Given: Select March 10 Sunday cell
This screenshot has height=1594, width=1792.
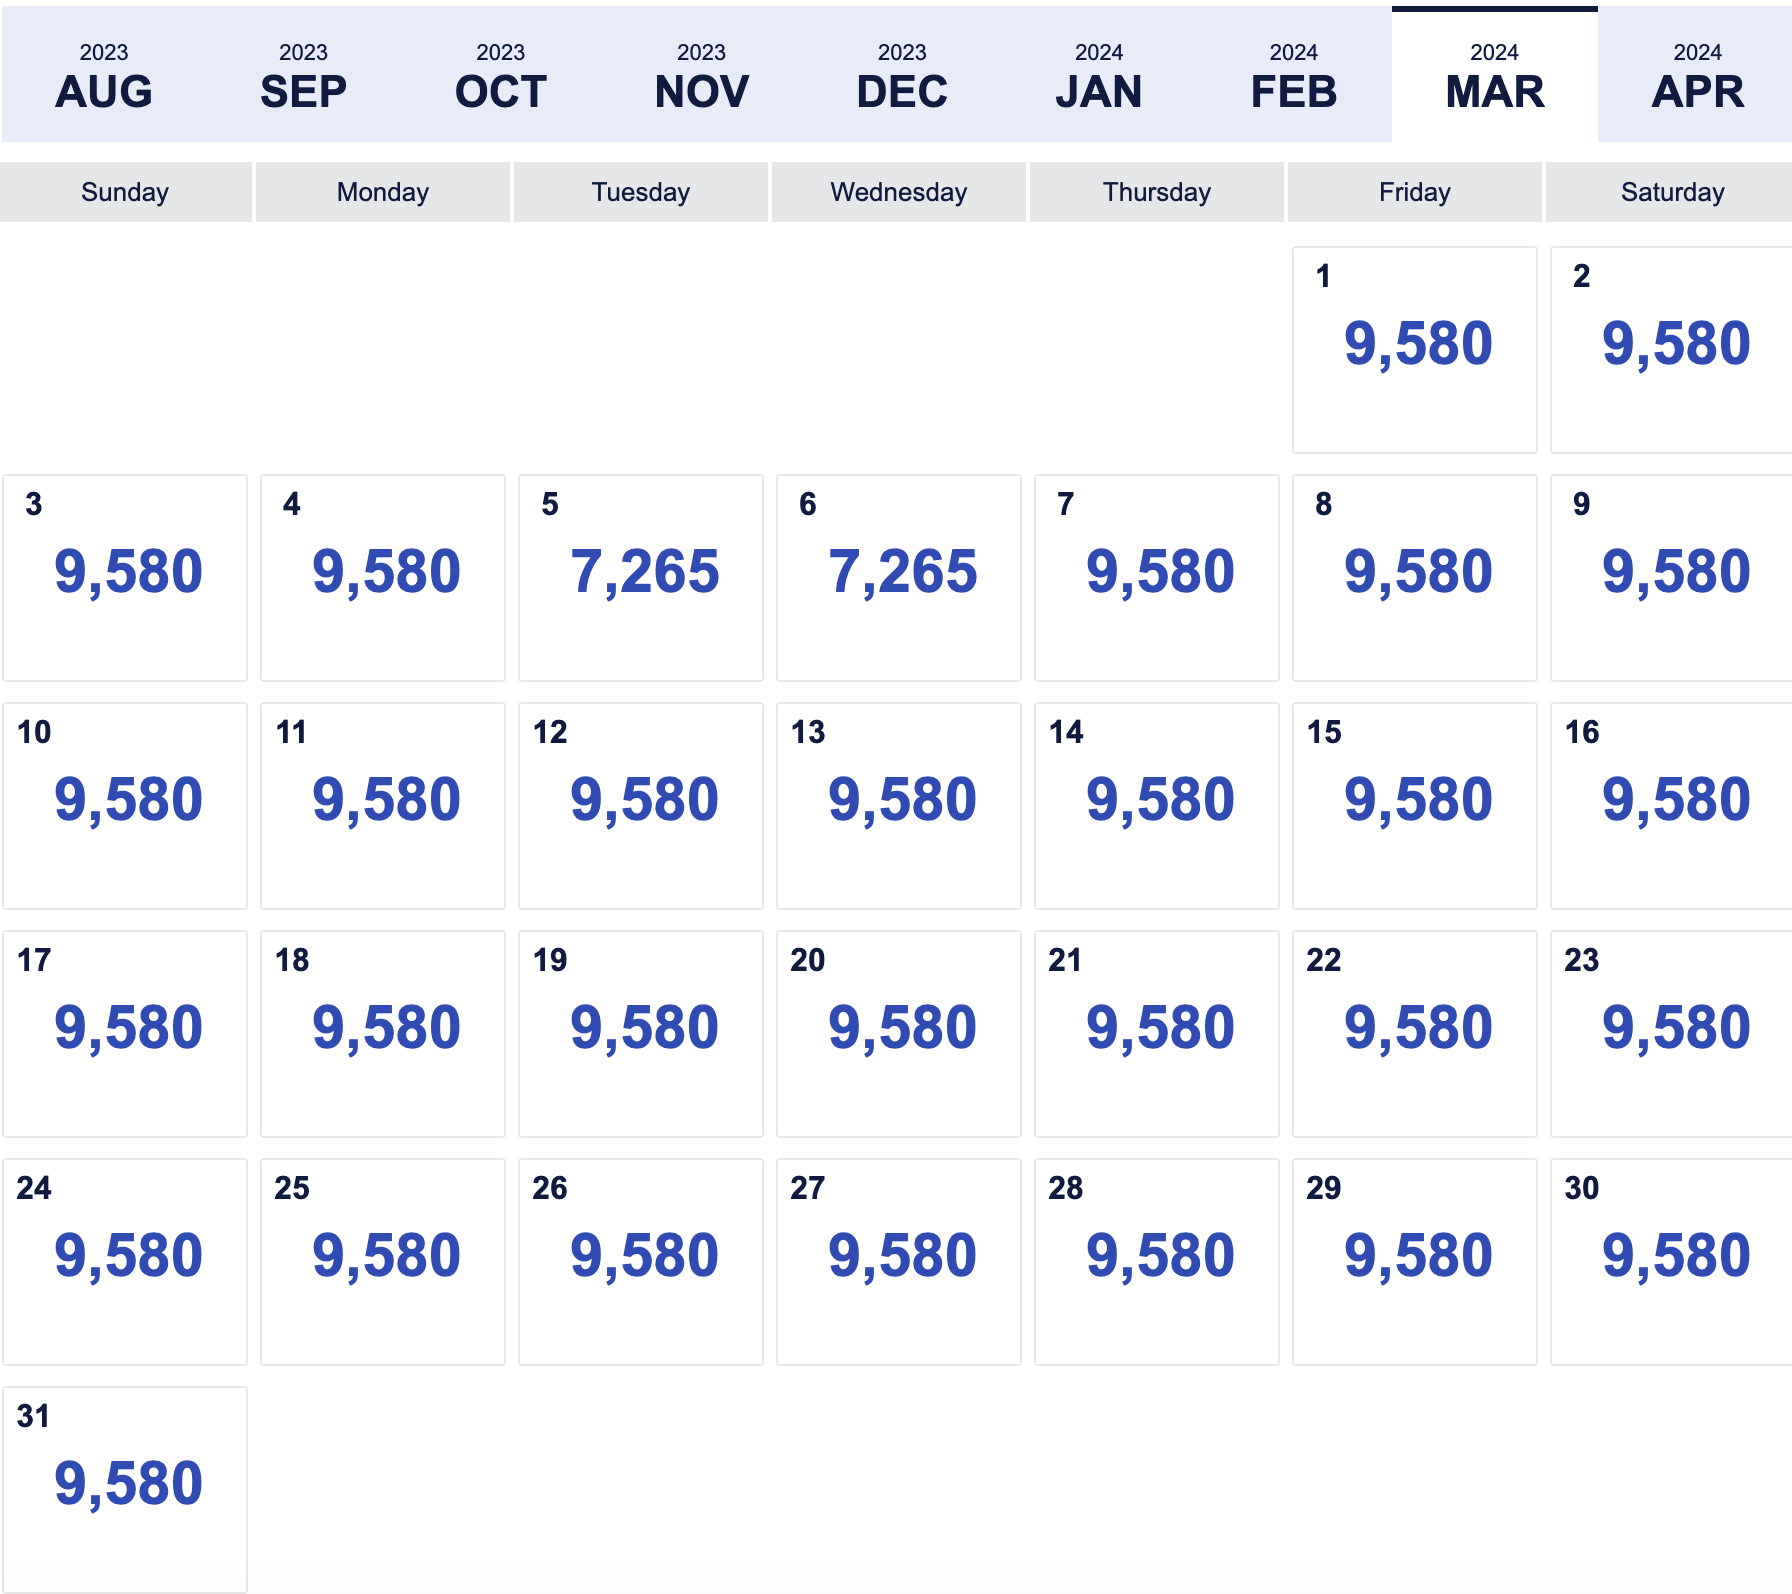Looking at the screenshot, I should [125, 806].
